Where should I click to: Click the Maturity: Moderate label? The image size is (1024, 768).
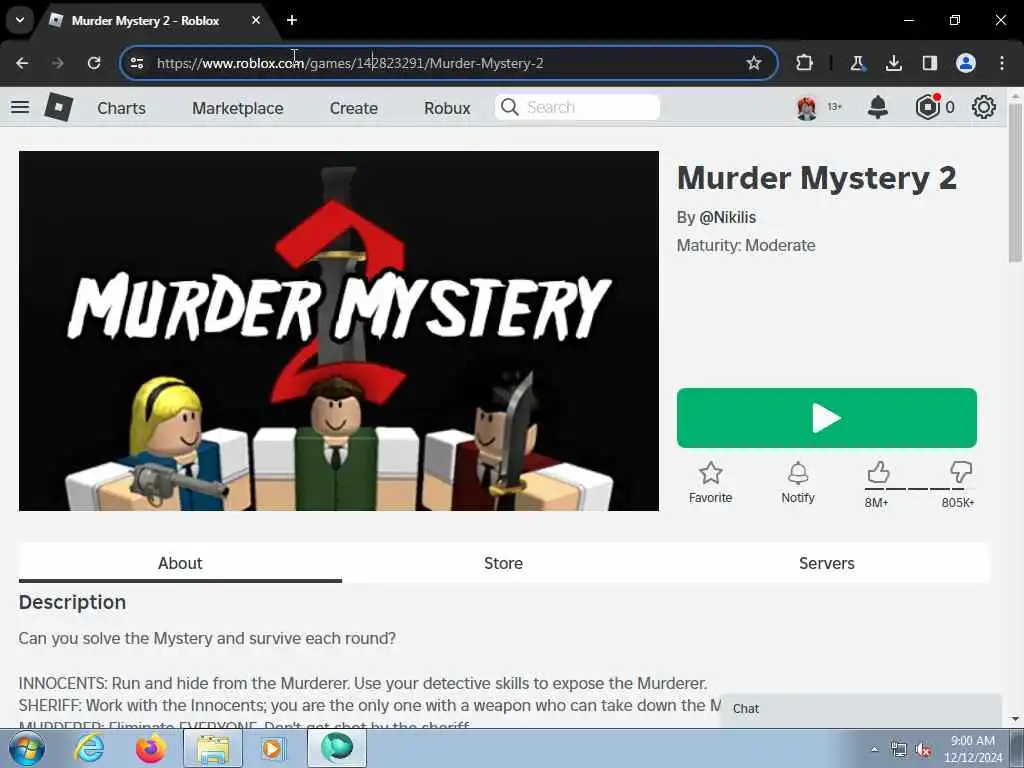746,246
